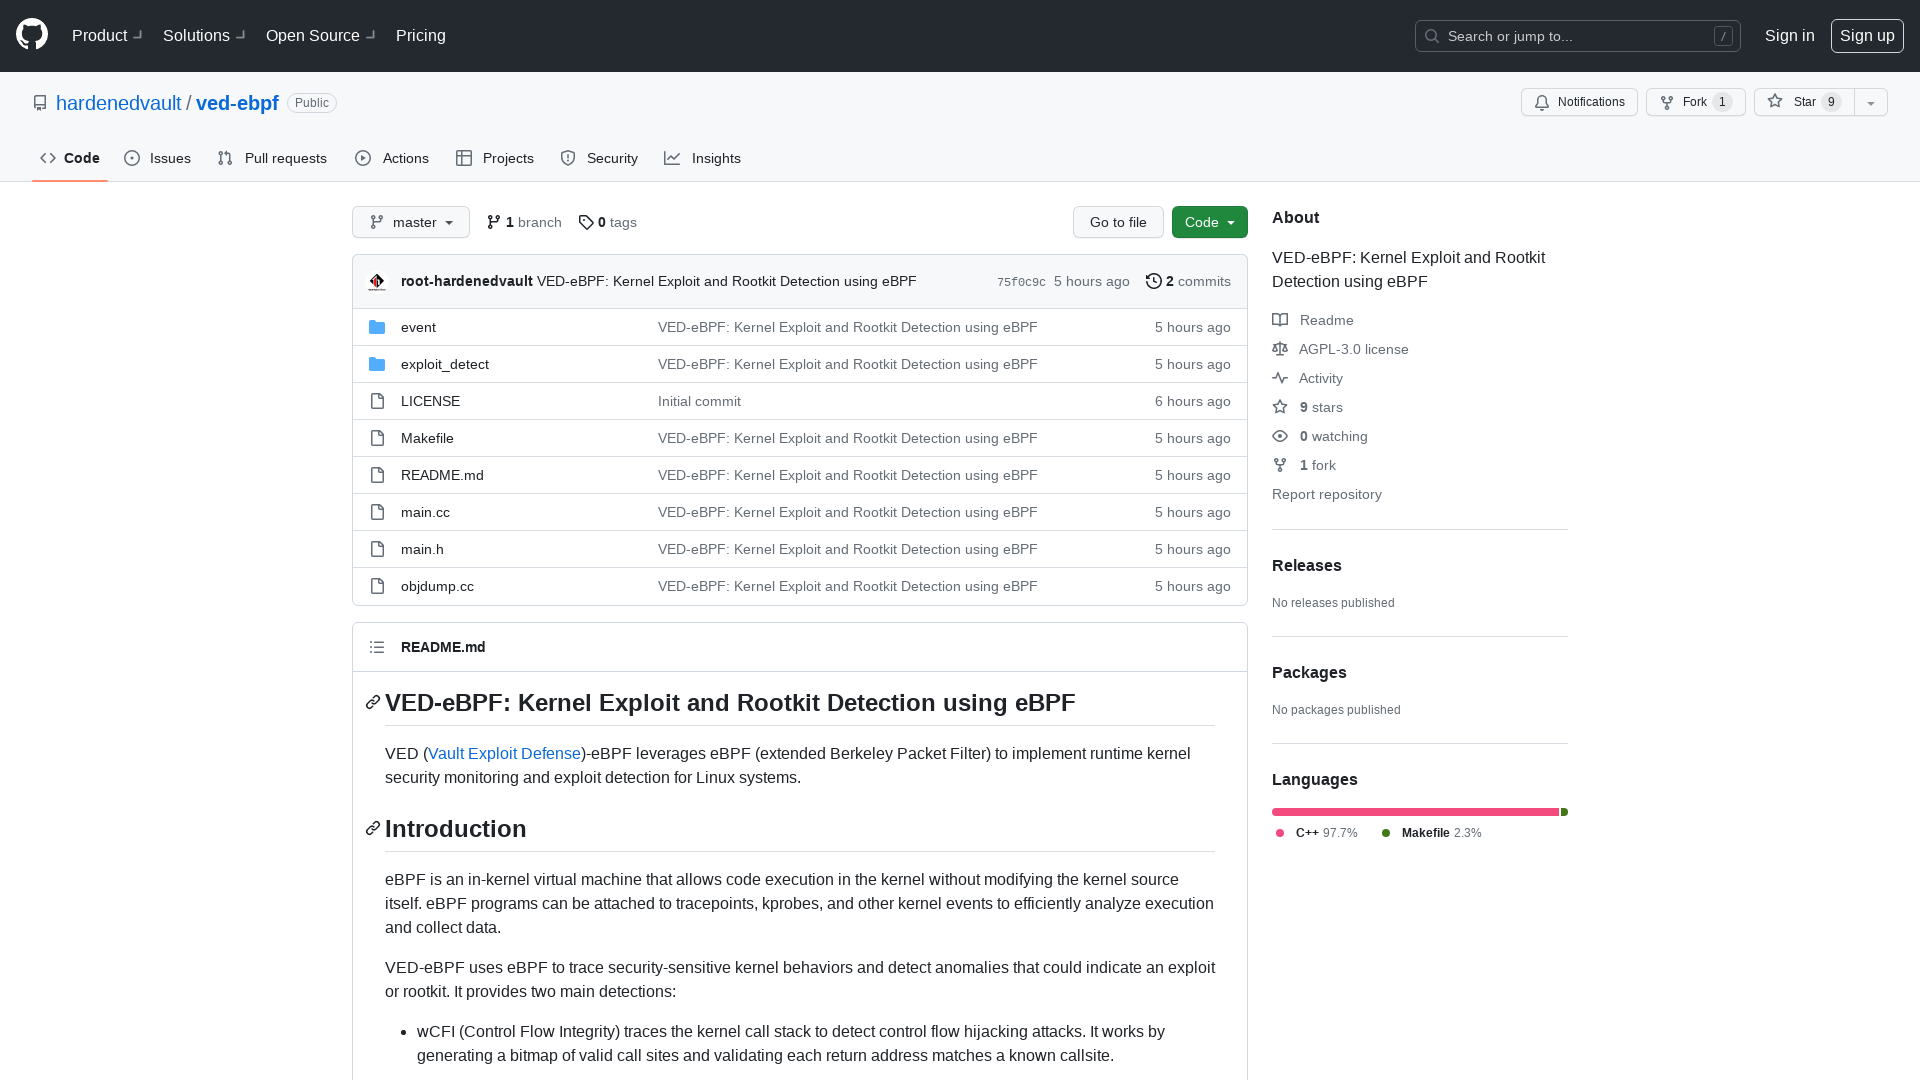Open the GitHub home logo

[x=32, y=35]
